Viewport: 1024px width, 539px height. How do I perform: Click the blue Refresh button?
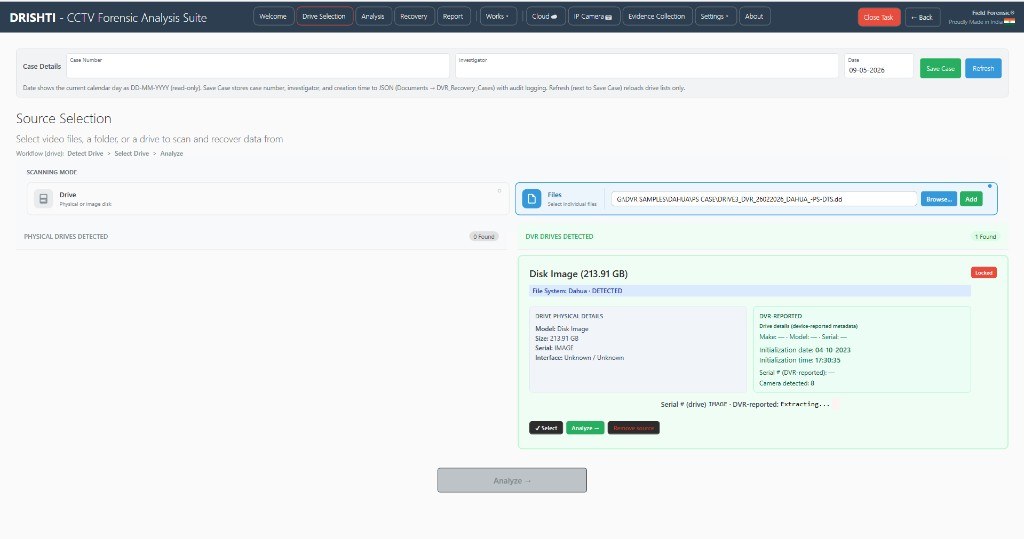[x=983, y=68]
